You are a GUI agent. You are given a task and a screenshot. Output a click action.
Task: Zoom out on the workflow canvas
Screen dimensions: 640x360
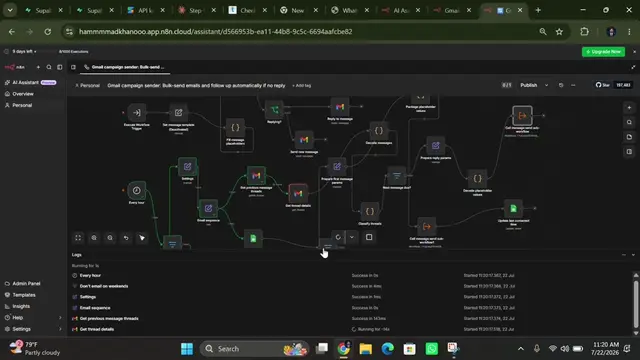click(110, 238)
